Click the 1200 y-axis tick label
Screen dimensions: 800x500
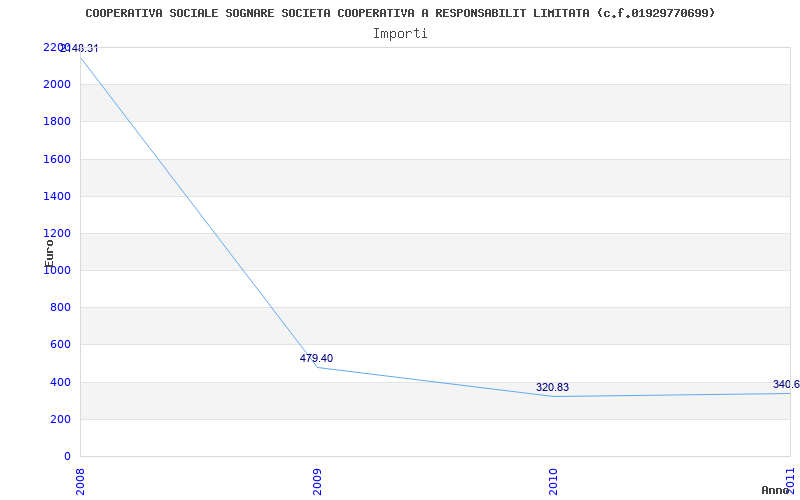click(57, 234)
